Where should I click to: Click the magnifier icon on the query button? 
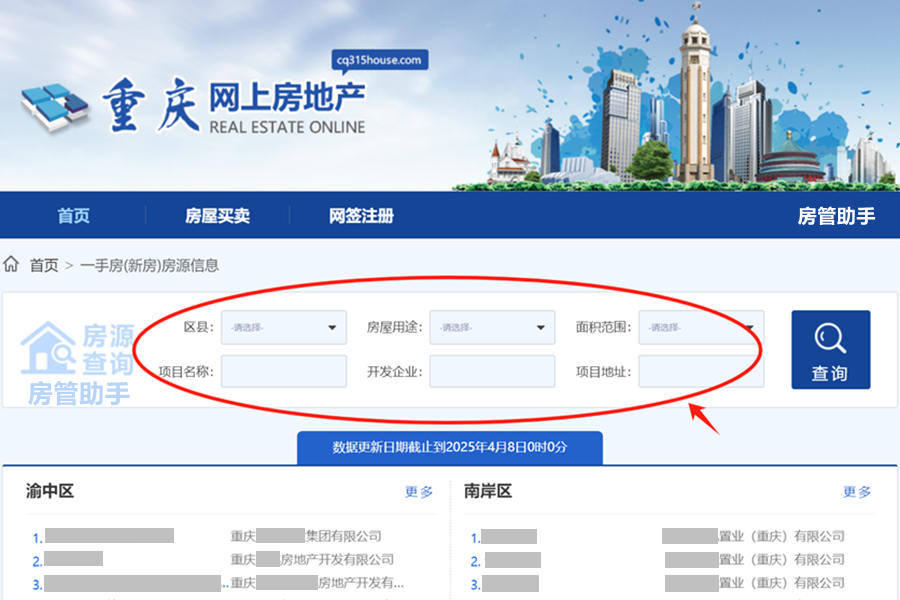click(x=830, y=339)
